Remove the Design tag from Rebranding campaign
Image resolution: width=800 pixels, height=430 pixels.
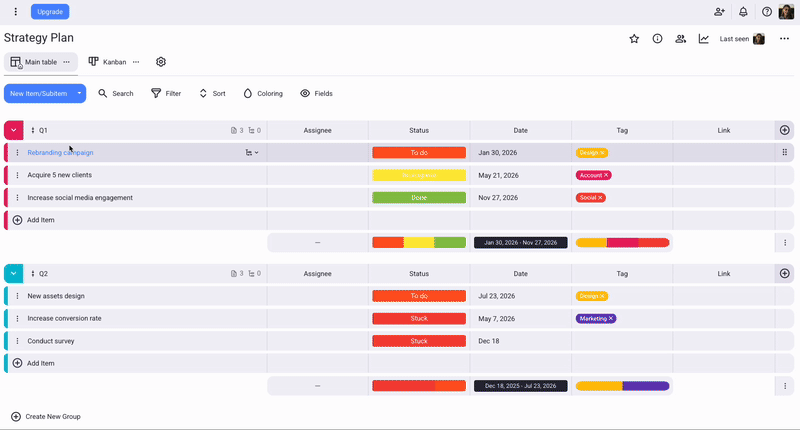coord(602,153)
